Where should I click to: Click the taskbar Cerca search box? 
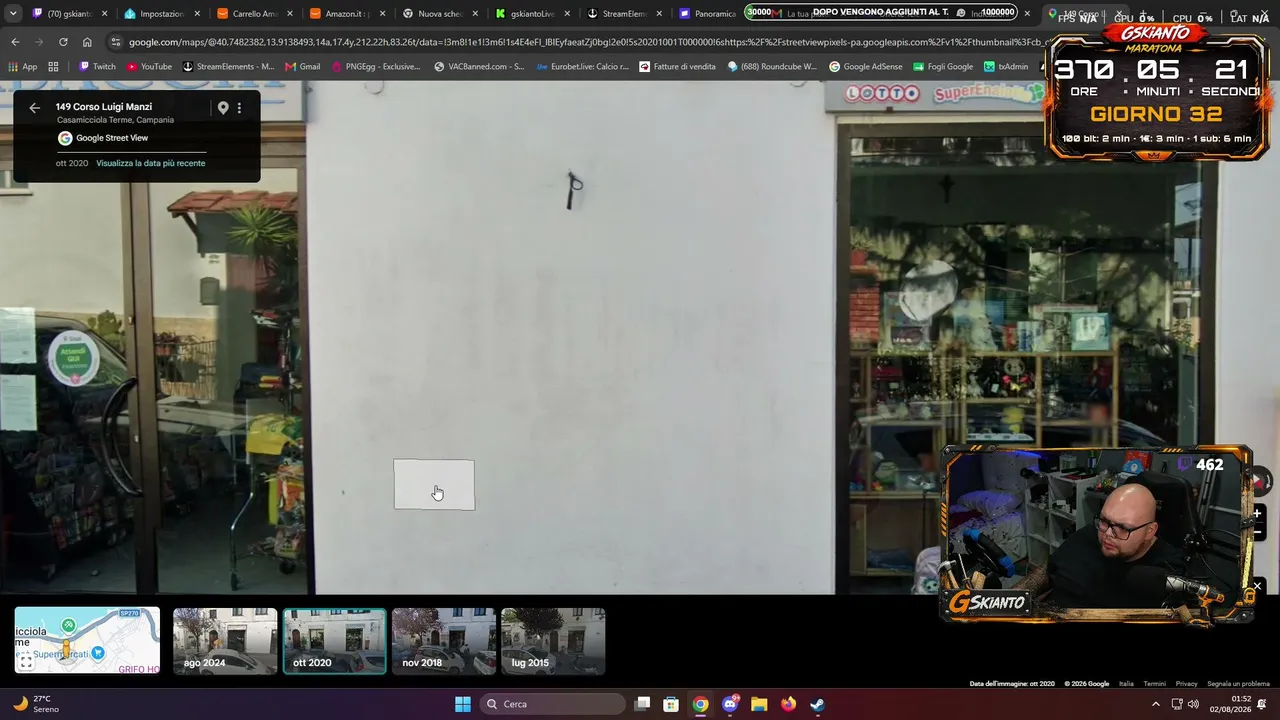(x=552, y=704)
